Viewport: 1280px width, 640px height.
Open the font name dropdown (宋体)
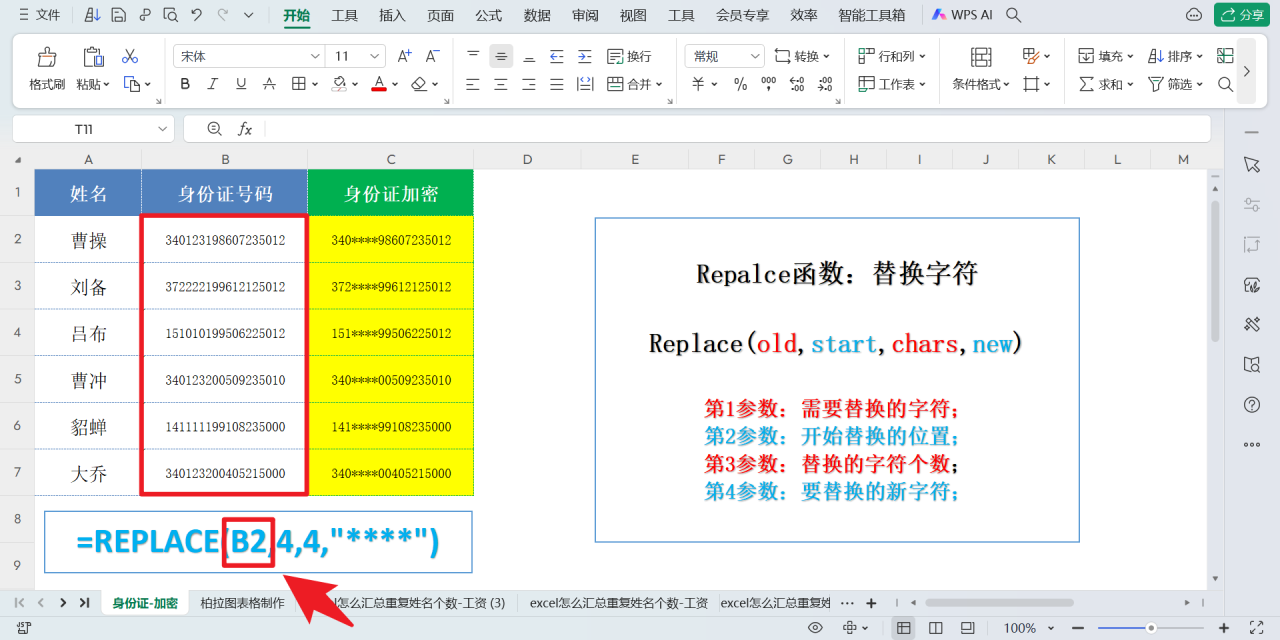315,57
